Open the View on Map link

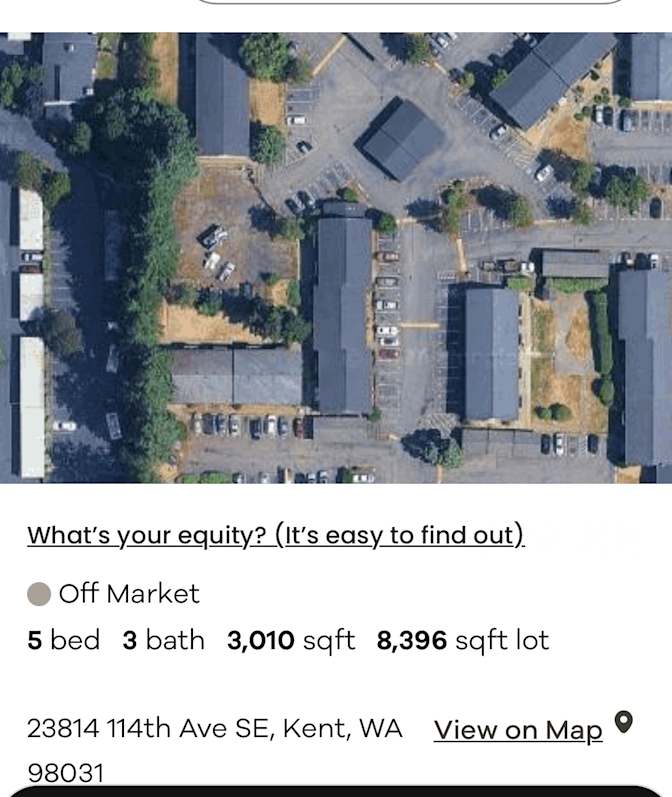[x=518, y=730]
